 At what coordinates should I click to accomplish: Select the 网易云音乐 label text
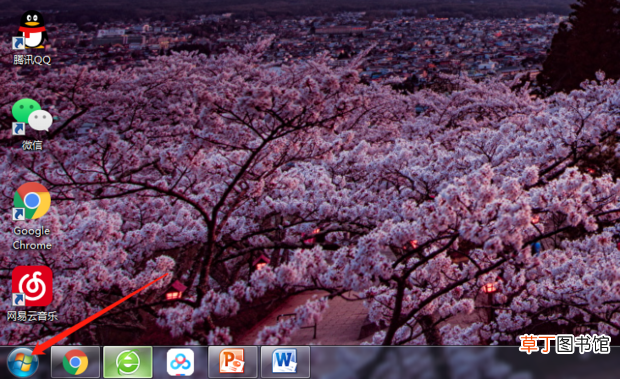coord(32,316)
